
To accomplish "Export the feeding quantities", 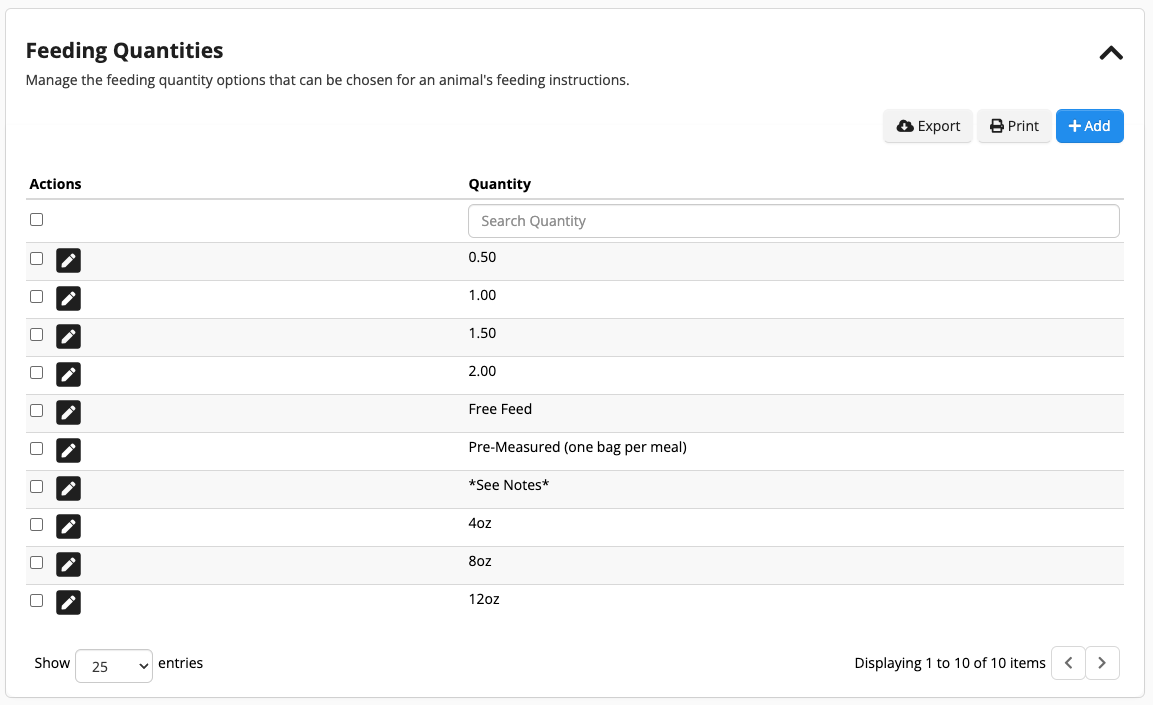I will tap(928, 126).
